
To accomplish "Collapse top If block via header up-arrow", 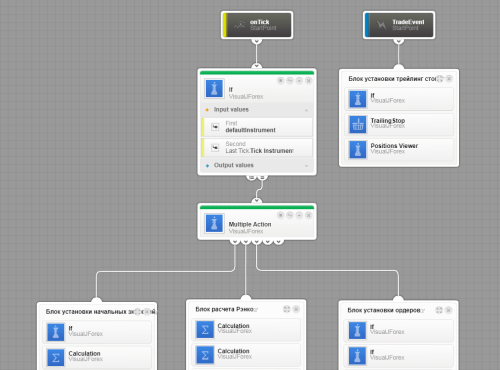I will pyautogui.click(x=299, y=81).
